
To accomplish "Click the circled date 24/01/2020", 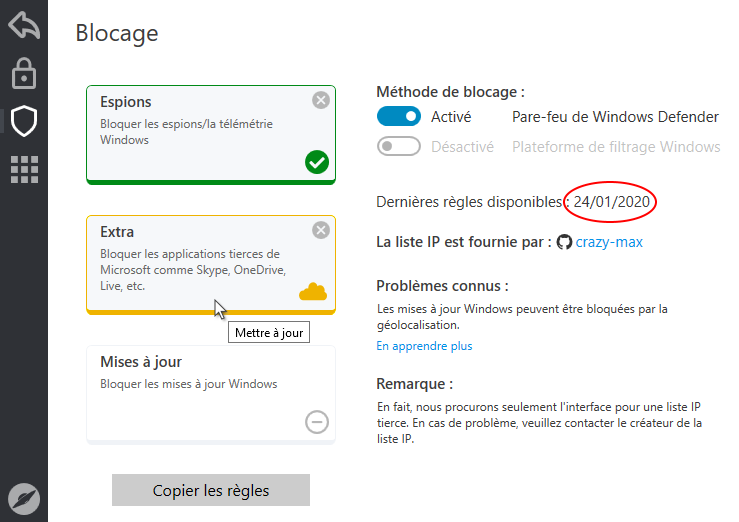I will tap(612, 202).
